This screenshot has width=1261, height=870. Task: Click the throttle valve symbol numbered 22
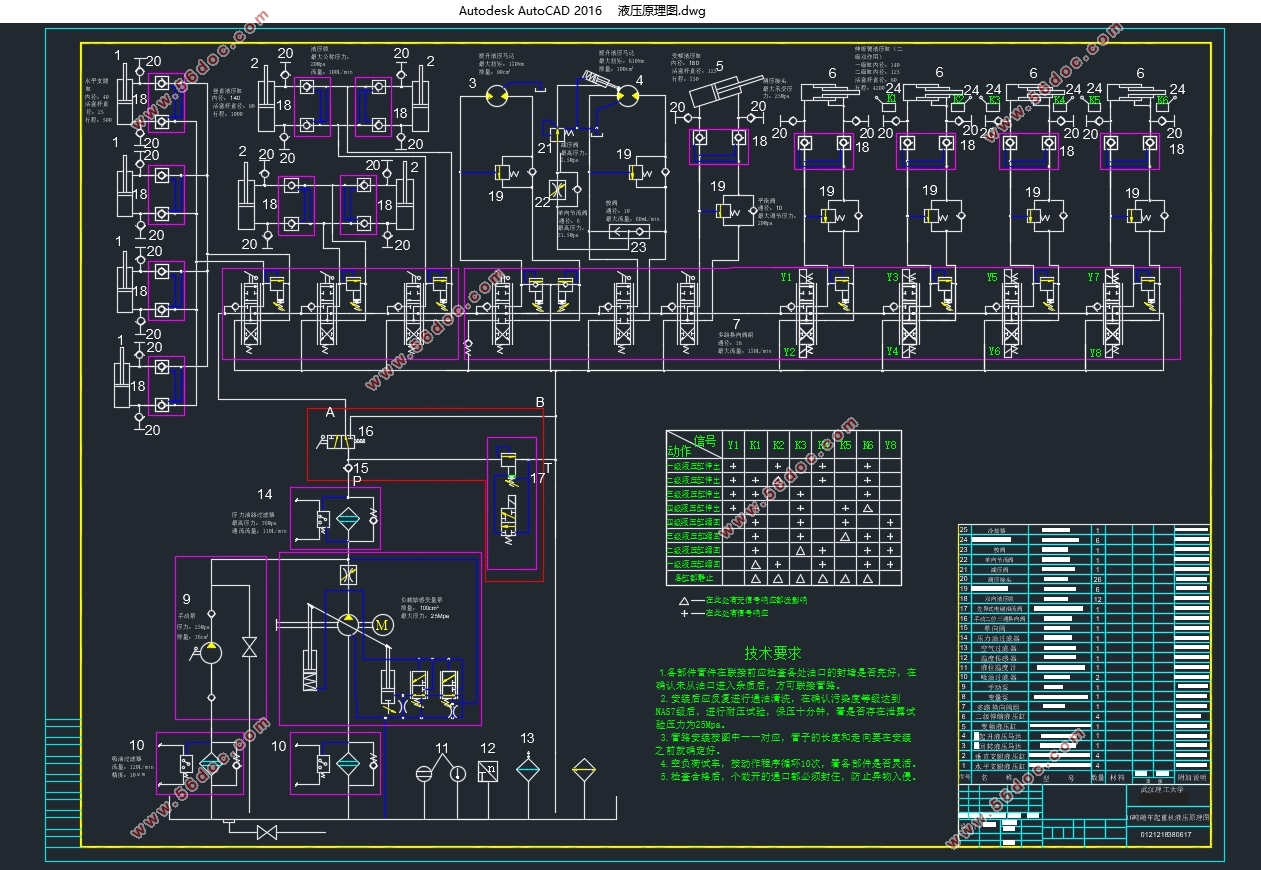(x=558, y=192)
